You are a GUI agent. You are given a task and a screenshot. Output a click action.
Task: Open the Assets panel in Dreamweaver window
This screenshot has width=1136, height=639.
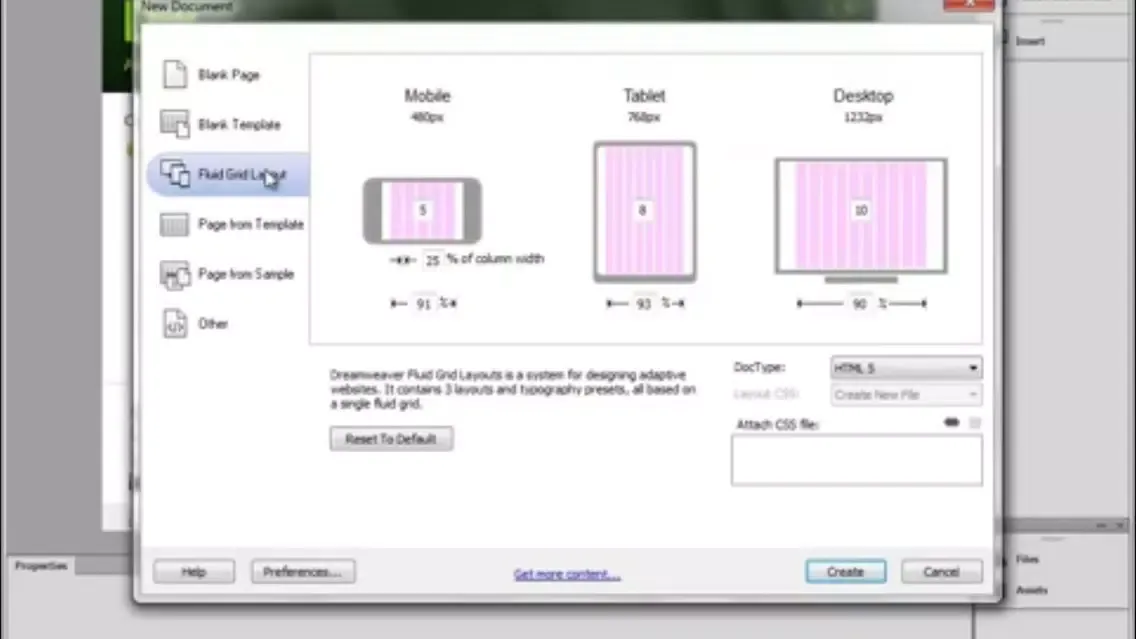1032,590
